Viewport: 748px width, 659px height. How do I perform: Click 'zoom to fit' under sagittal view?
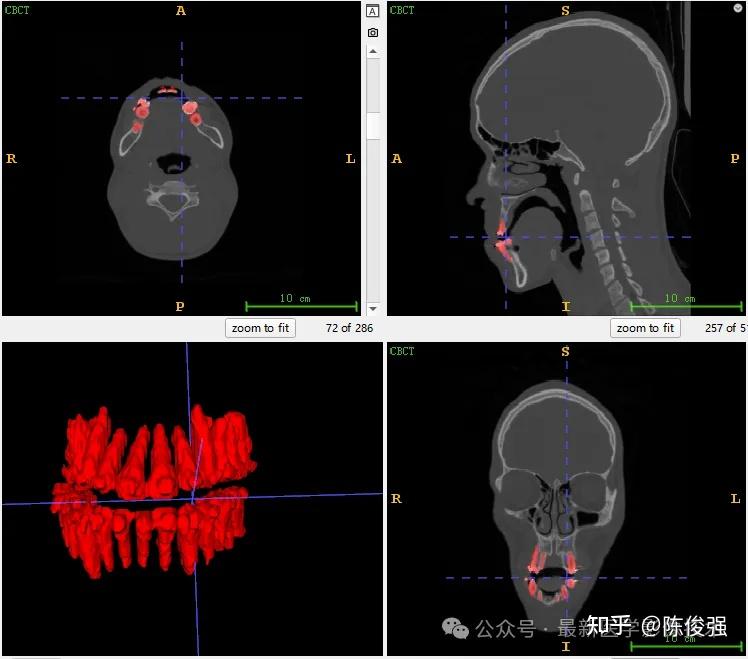645,328
